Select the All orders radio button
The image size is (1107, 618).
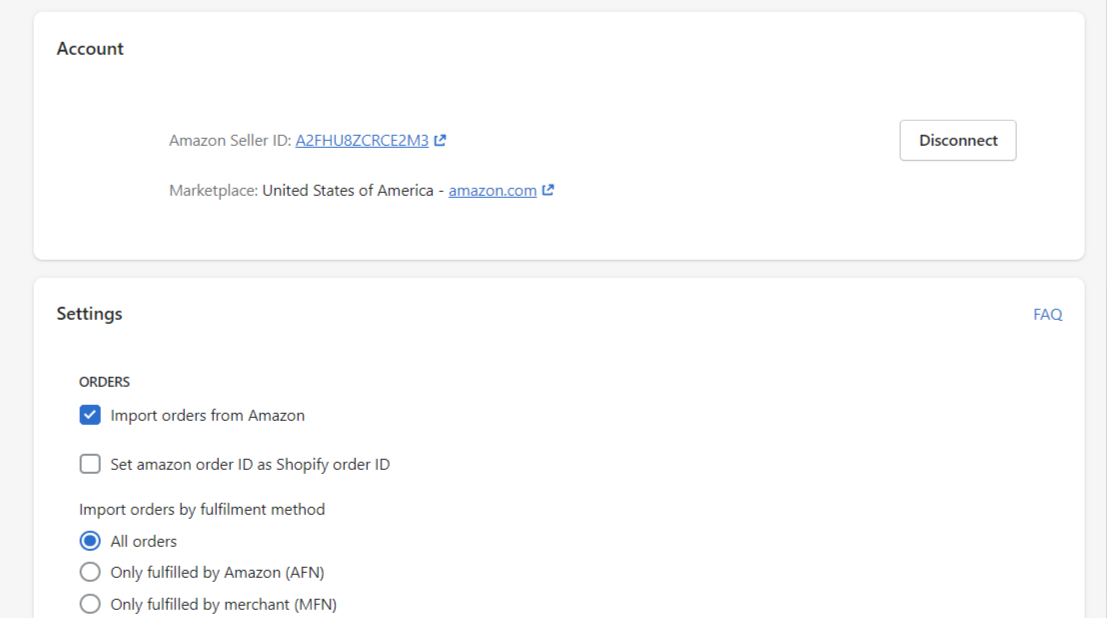90,541
